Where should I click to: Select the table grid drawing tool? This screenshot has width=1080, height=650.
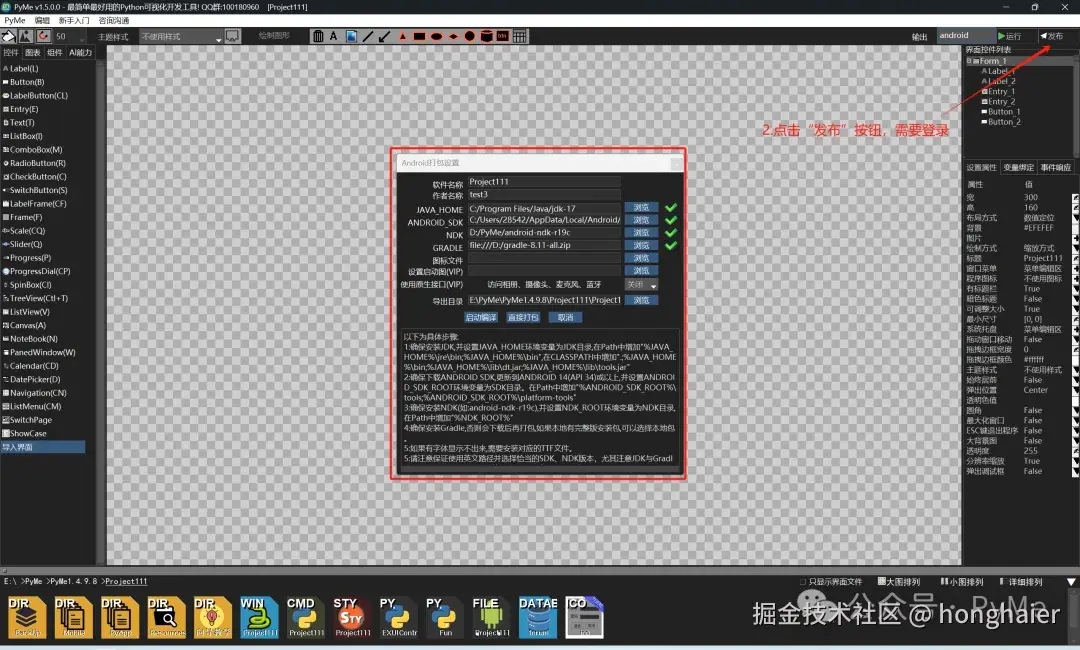click(520, 36)
